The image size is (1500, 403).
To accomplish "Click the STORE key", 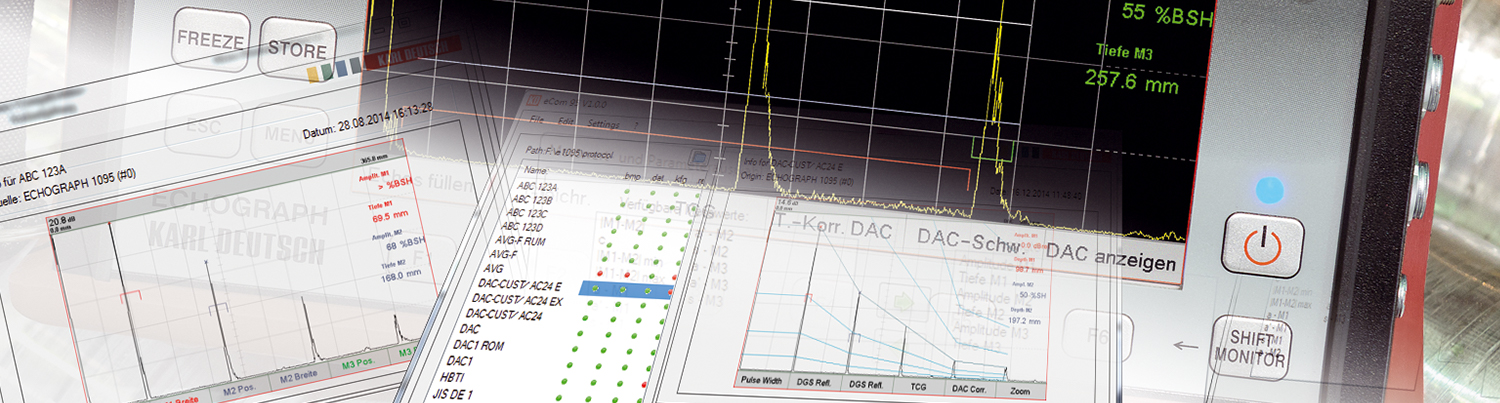I will 297,48.
